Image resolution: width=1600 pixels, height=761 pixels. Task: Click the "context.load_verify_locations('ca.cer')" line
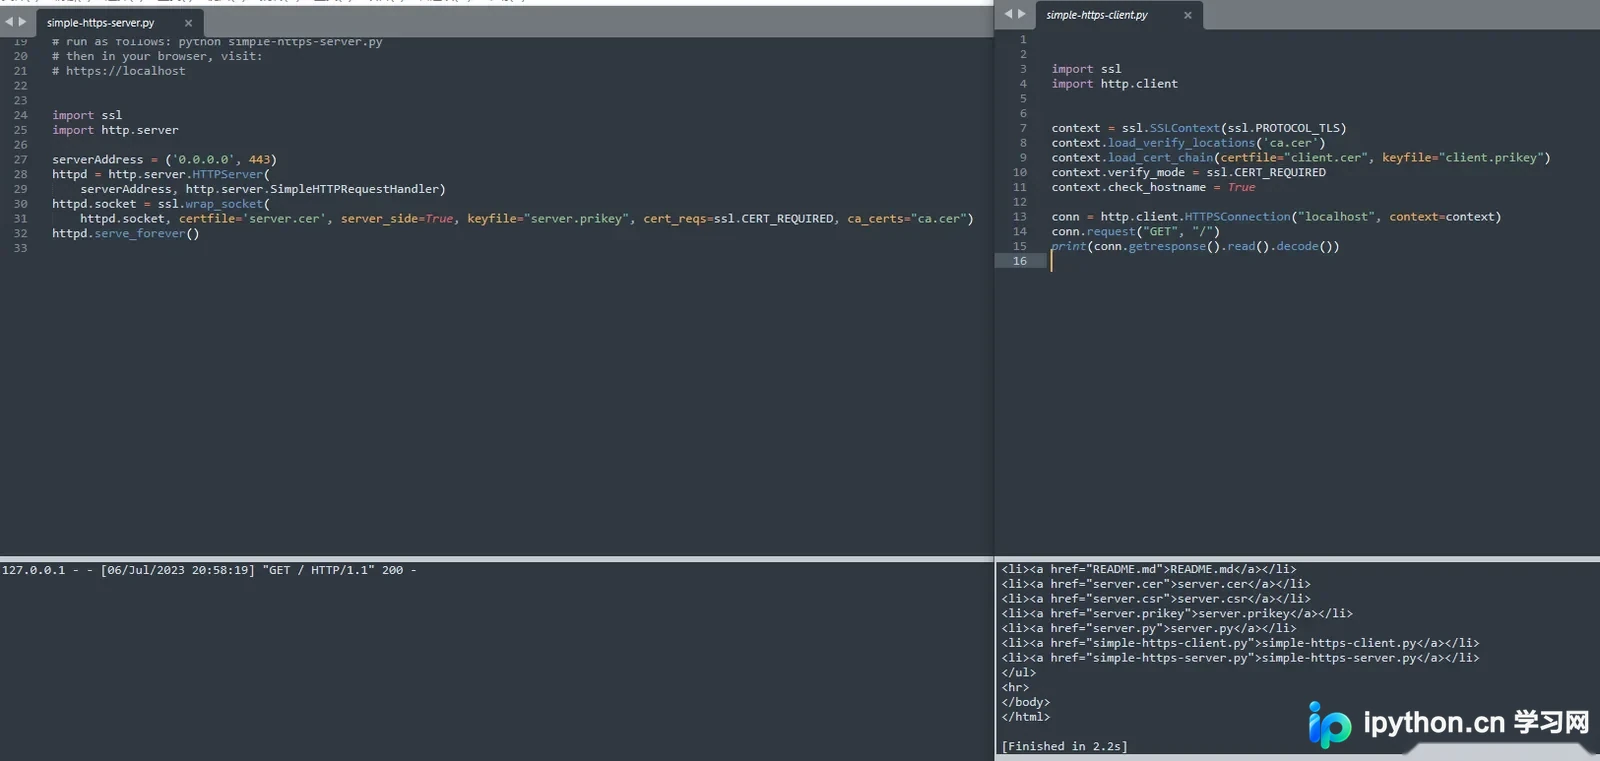coord(1188,143)
